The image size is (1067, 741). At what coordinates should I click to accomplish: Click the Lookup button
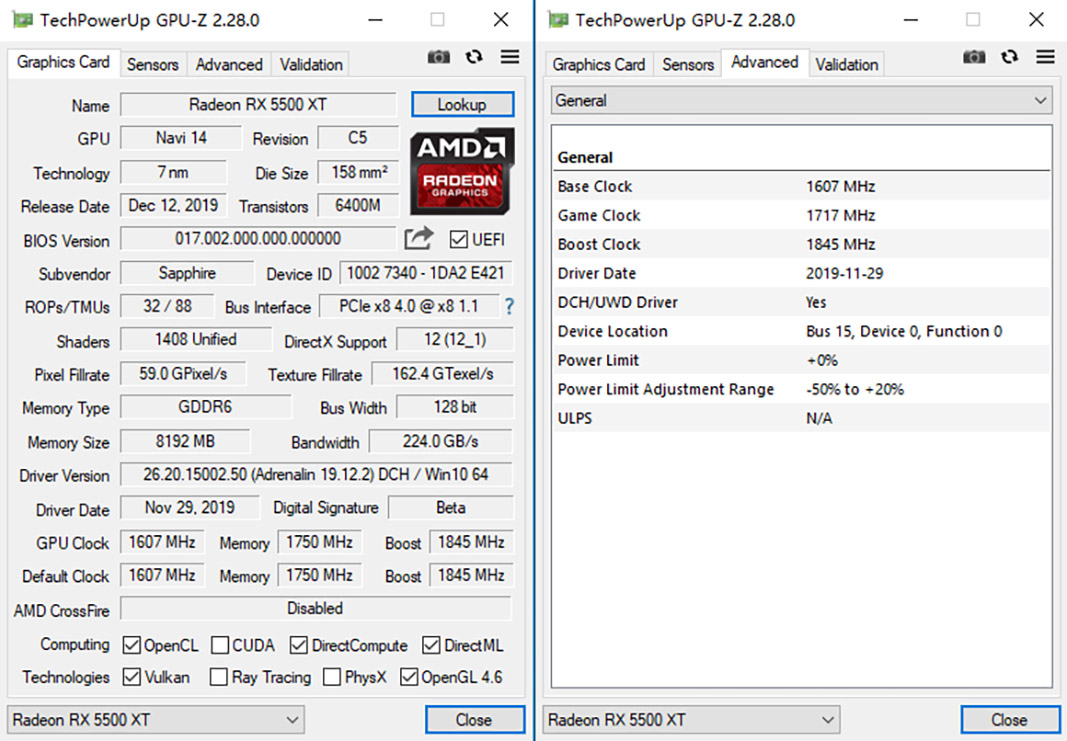(462, 105)
